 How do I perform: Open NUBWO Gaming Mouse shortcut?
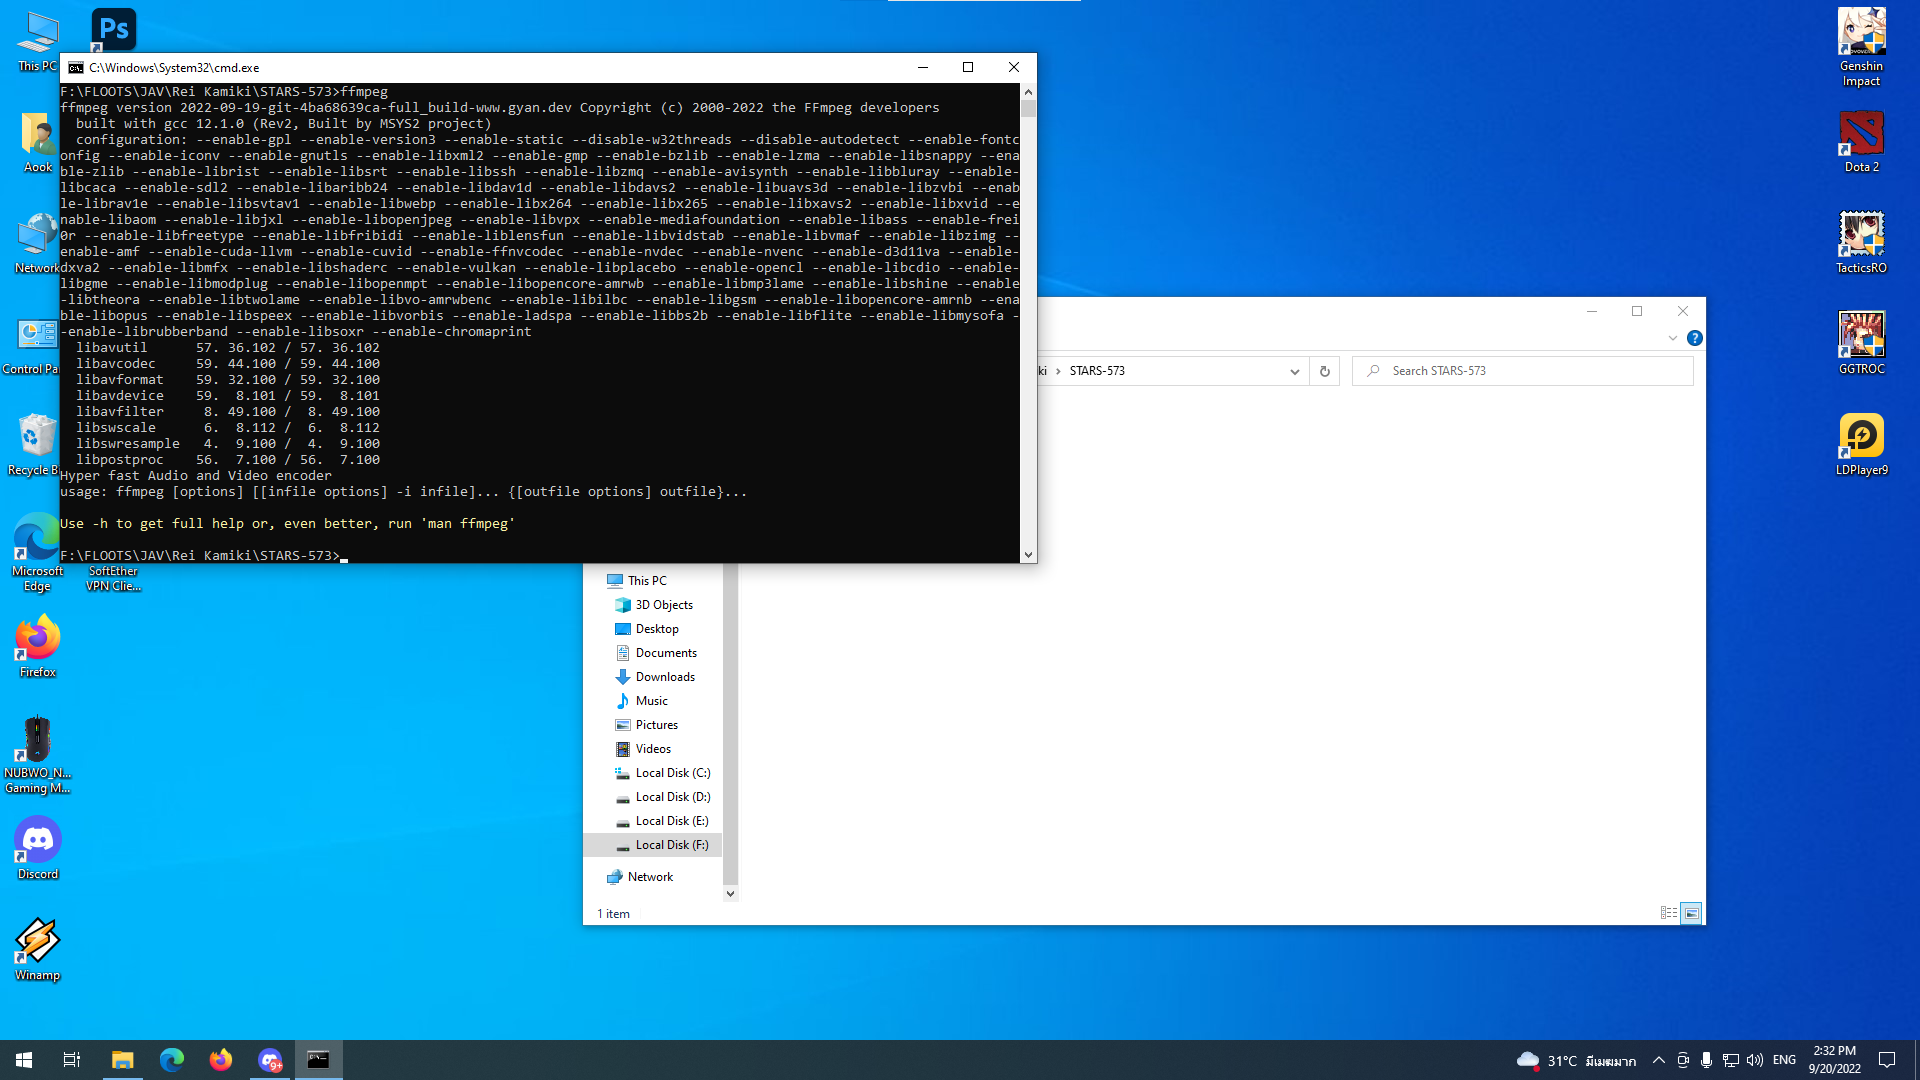[x=37, y=755]
